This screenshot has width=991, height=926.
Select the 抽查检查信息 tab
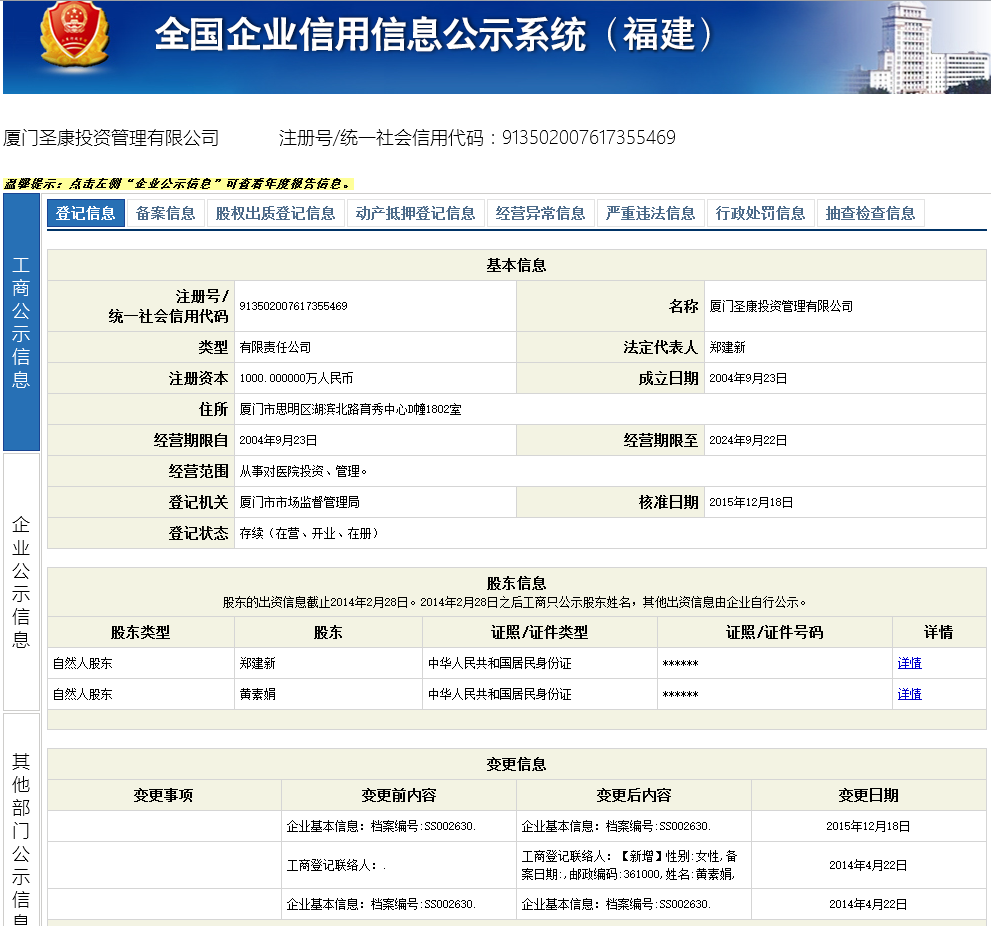[870, 213]
